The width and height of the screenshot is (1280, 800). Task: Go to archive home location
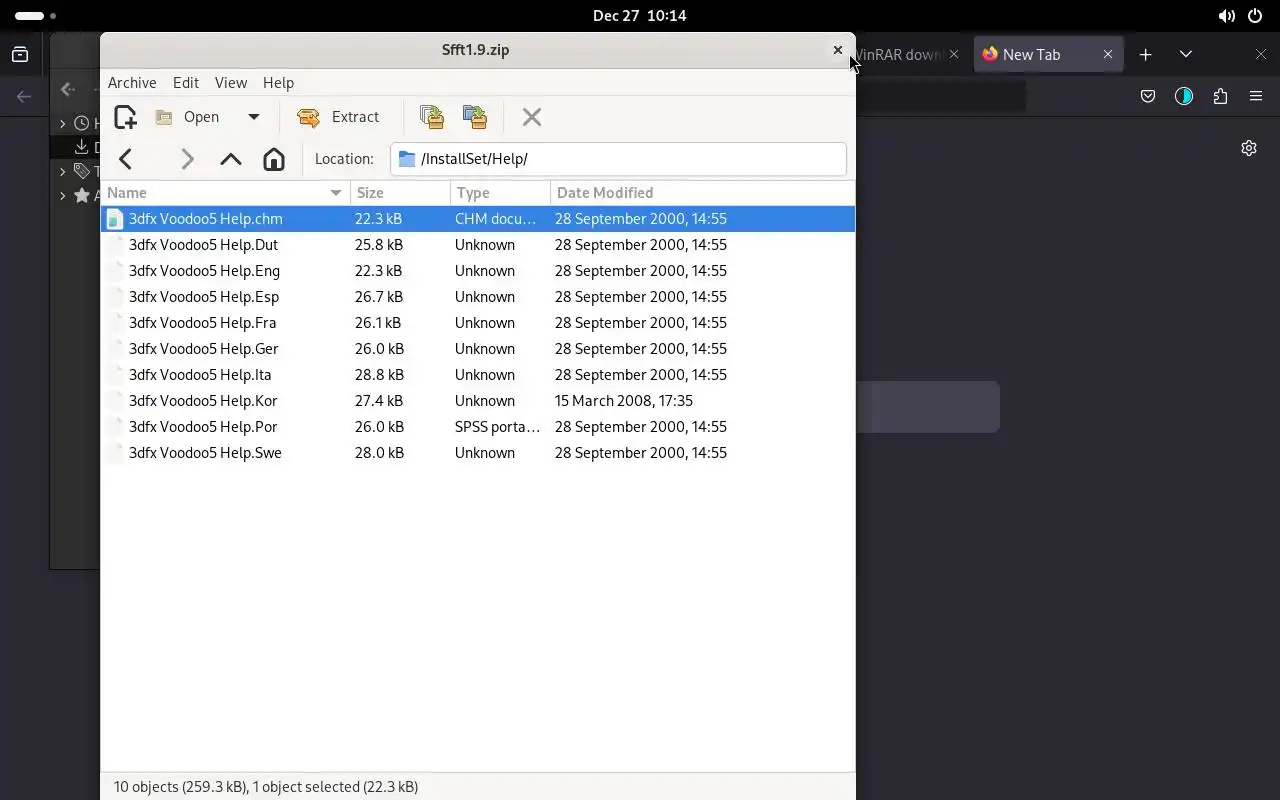(x=274, y=159)
